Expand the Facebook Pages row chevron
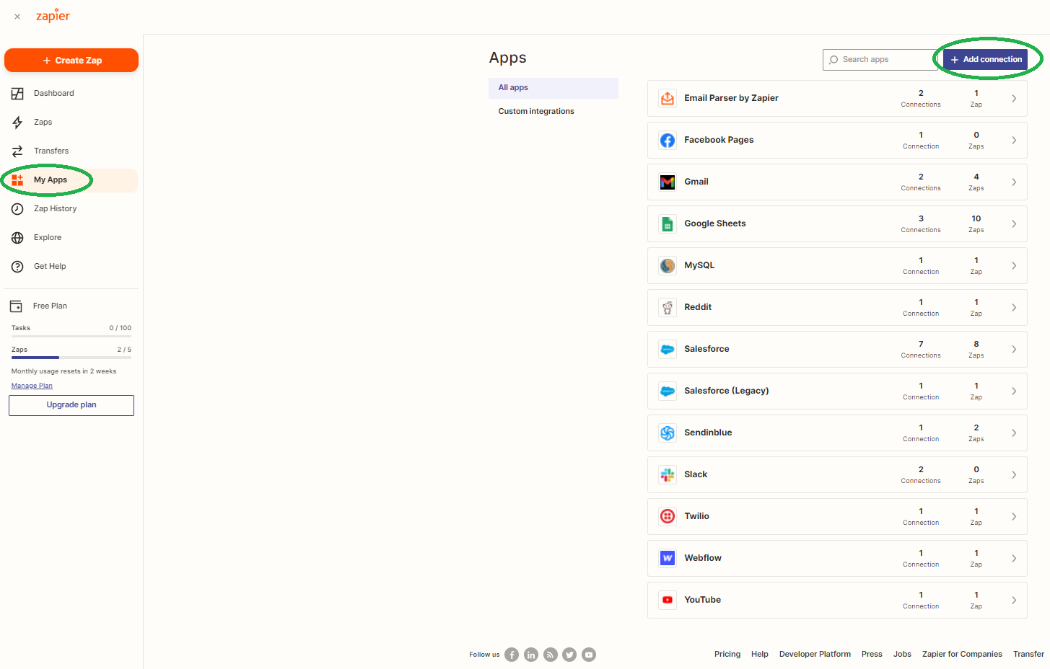This screenshot has width=1050, height=669. tap(1014, 140)
